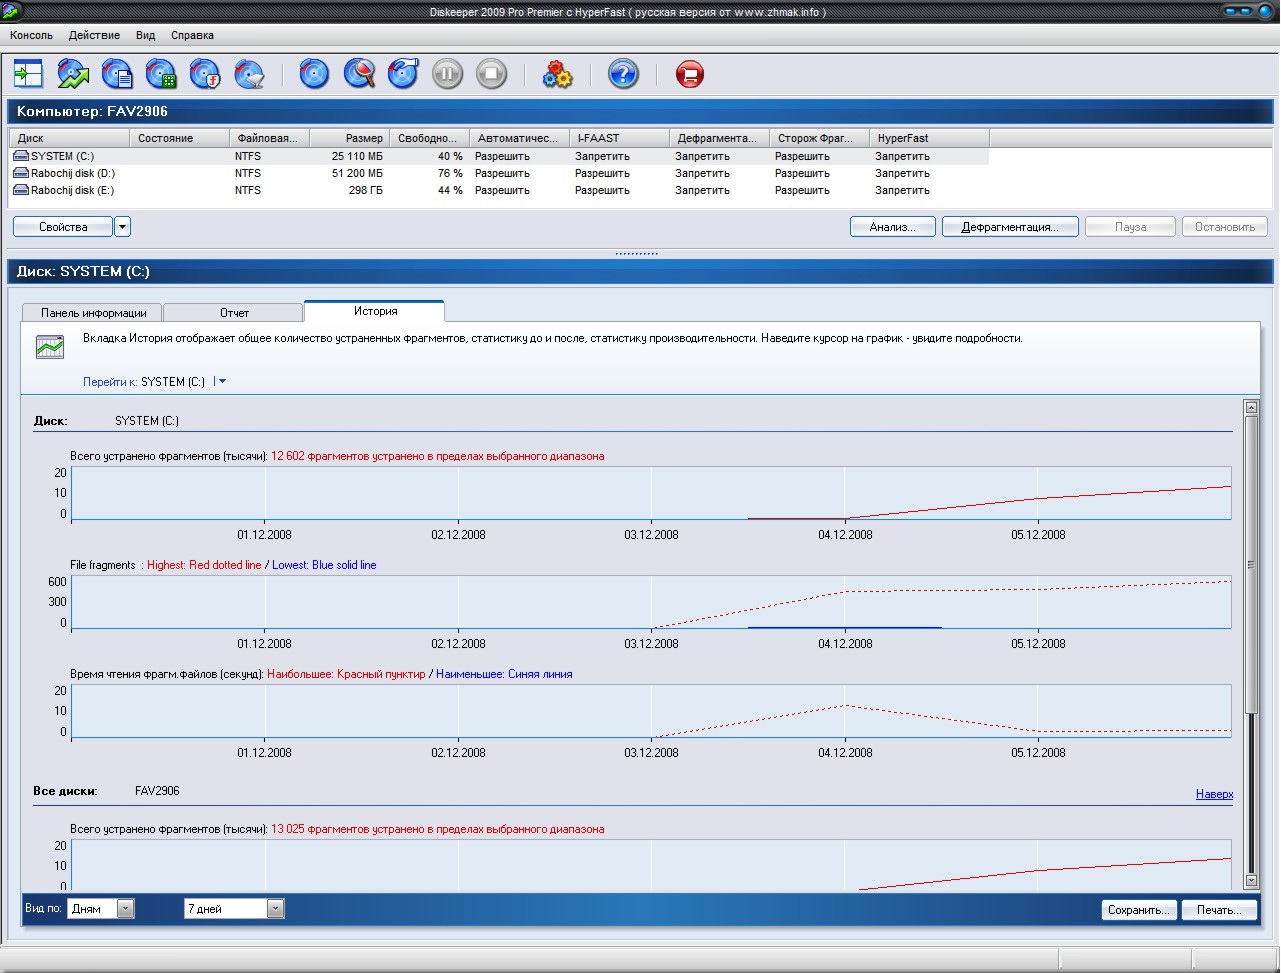1281x973 pixels.
Task: Click the 'Lowest: Blue solid line' legend text
Action: tap(324, 565)
